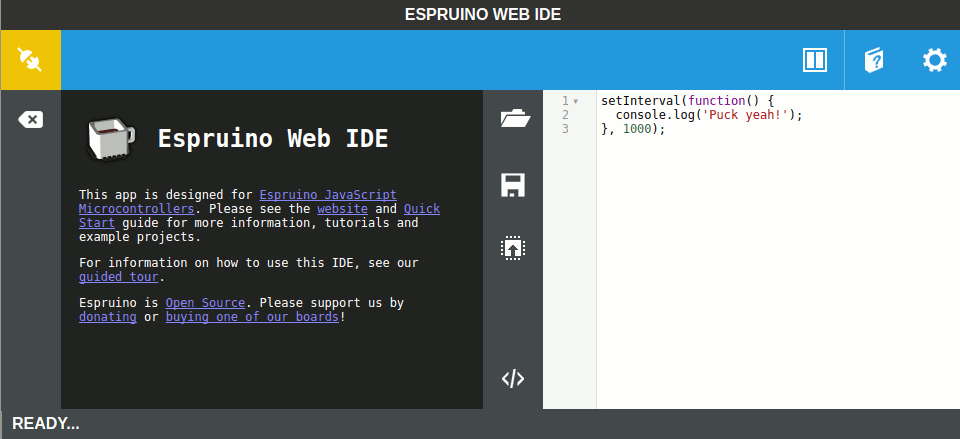Viewport: 960px width, 439px height.
Task: Collapse the fold arrow on line 1
Action: pyautogui.click(x=576, y=101)
